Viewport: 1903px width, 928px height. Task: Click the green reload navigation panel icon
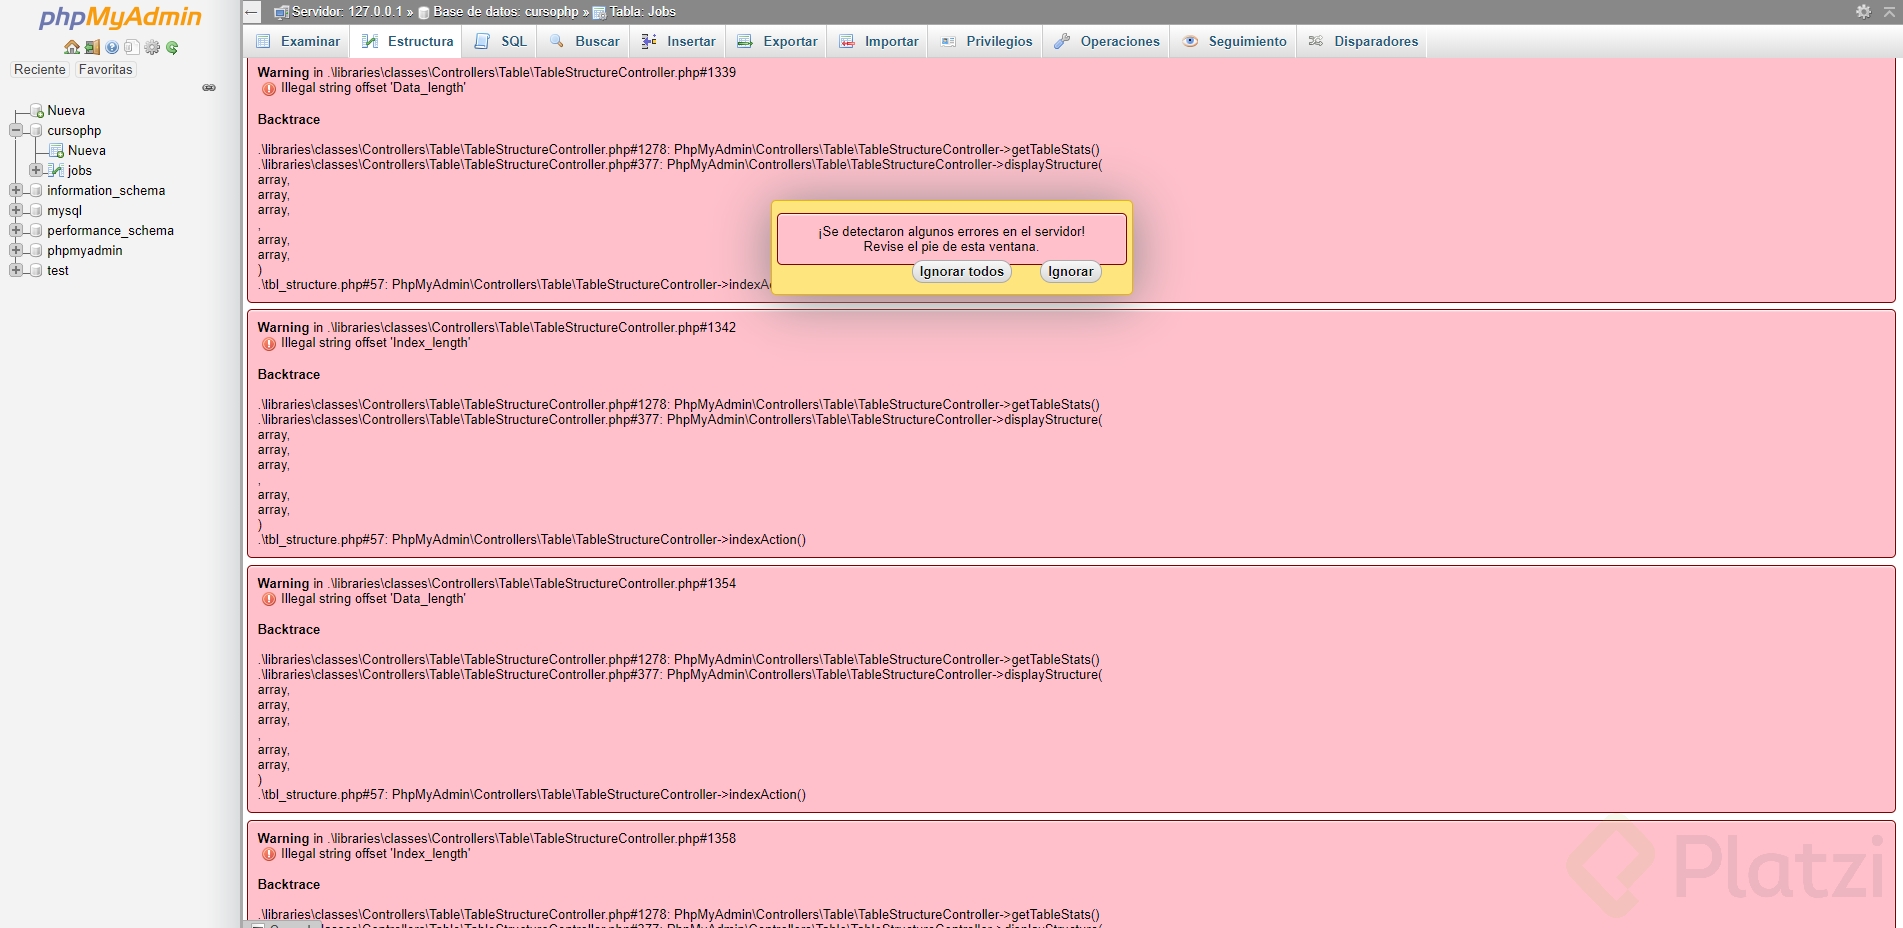click(x=172, y=47)
